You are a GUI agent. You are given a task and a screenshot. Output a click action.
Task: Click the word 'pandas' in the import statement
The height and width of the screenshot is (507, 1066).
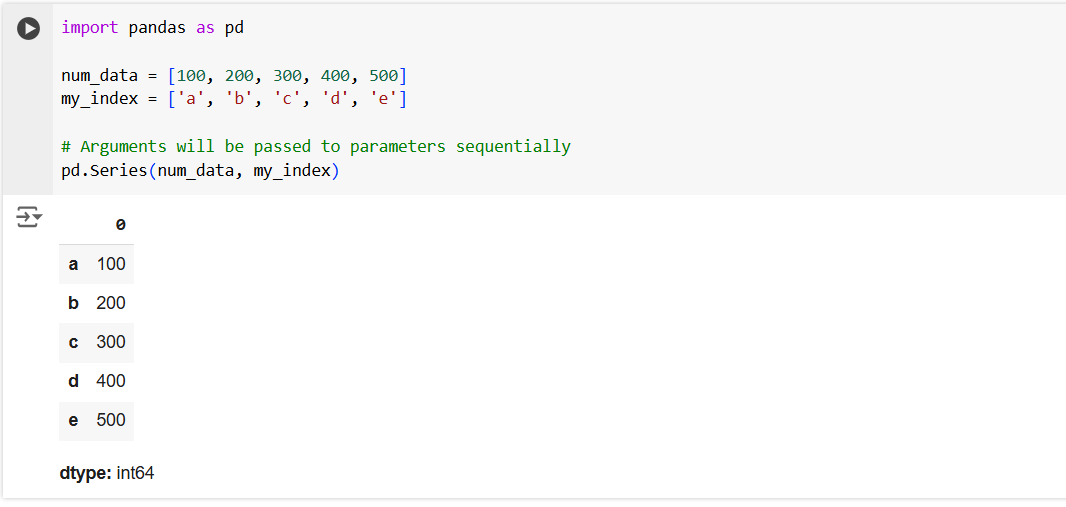click(157, 28)
